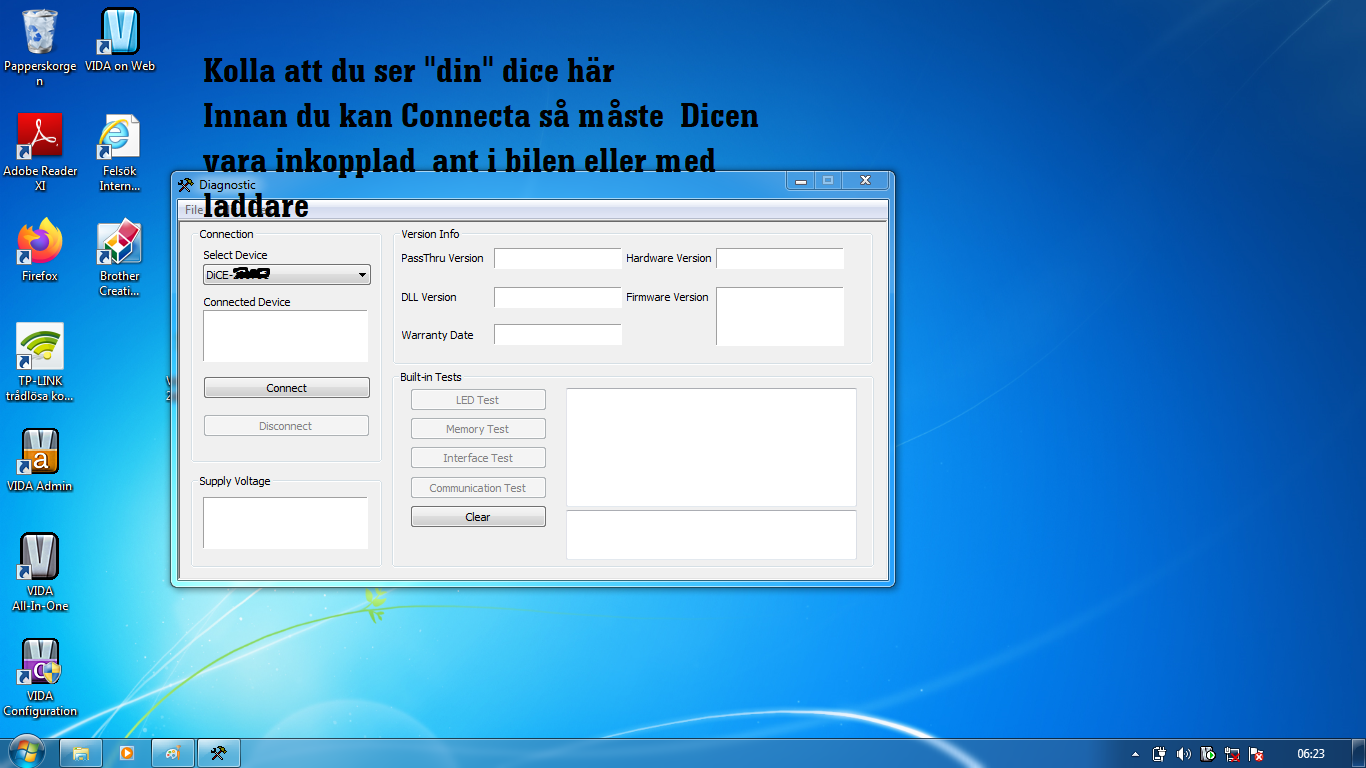Click the LED Test button
This screenshot has width=1366, height=768.
pos(478,400)
